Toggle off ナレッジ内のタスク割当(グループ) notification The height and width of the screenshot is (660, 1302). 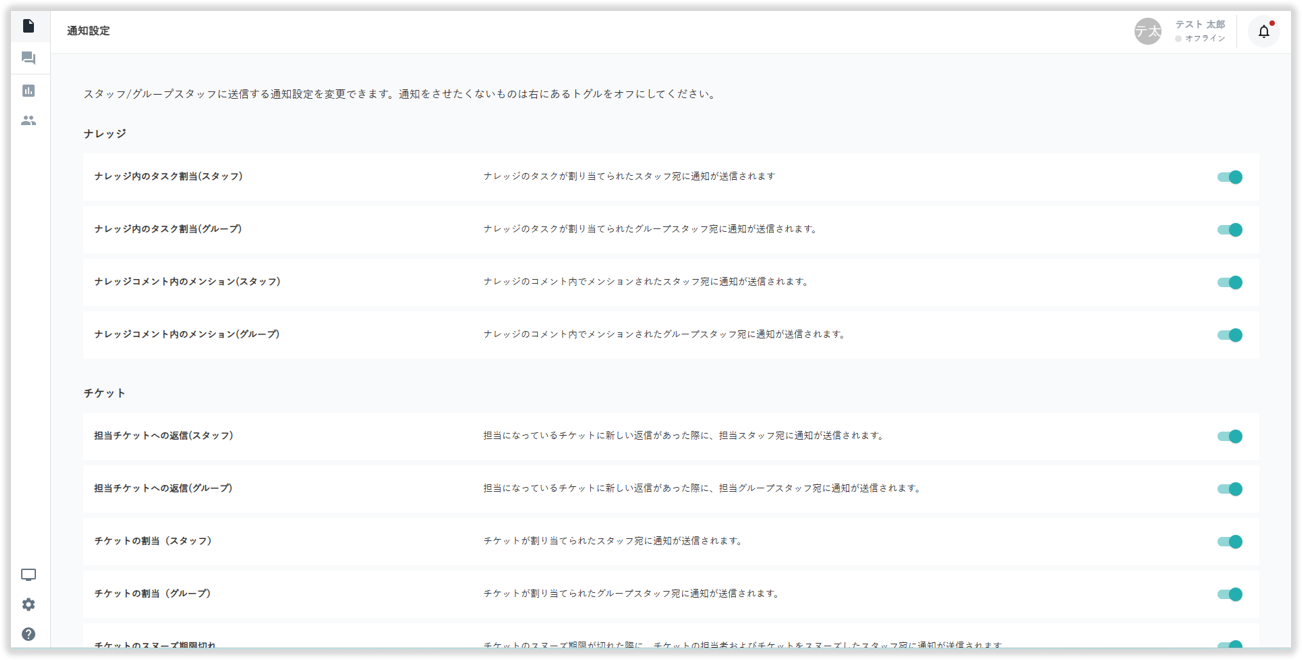1229,230
